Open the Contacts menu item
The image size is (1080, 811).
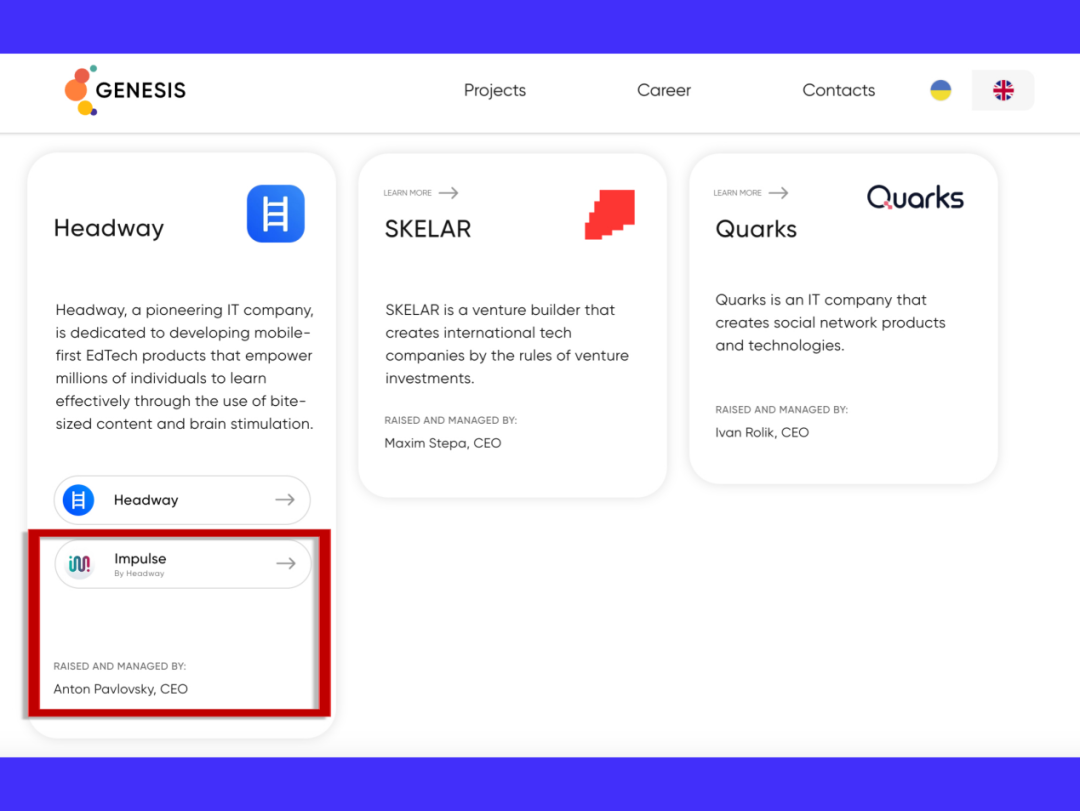point(838,90)
